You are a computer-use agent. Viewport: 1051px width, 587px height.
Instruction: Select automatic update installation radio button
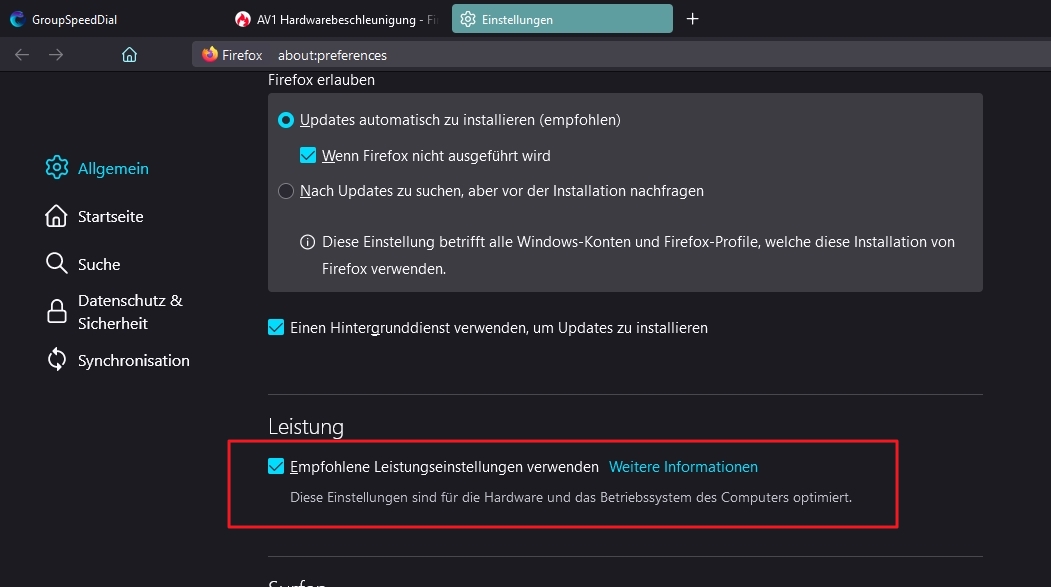coord(286,120)
